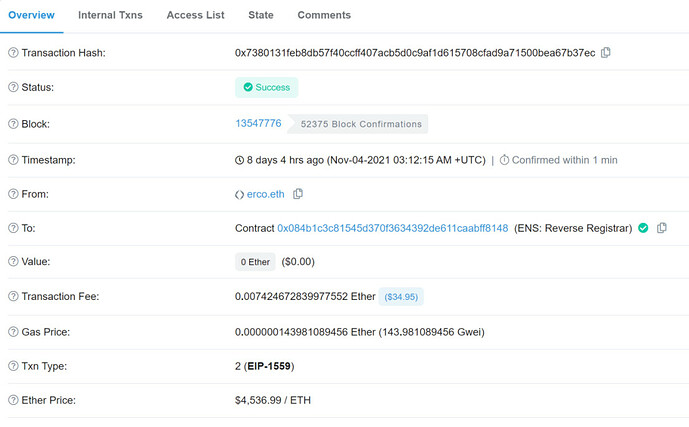Select the Overview tab
This screenshot has height=427, width=689.
[31, 15]
